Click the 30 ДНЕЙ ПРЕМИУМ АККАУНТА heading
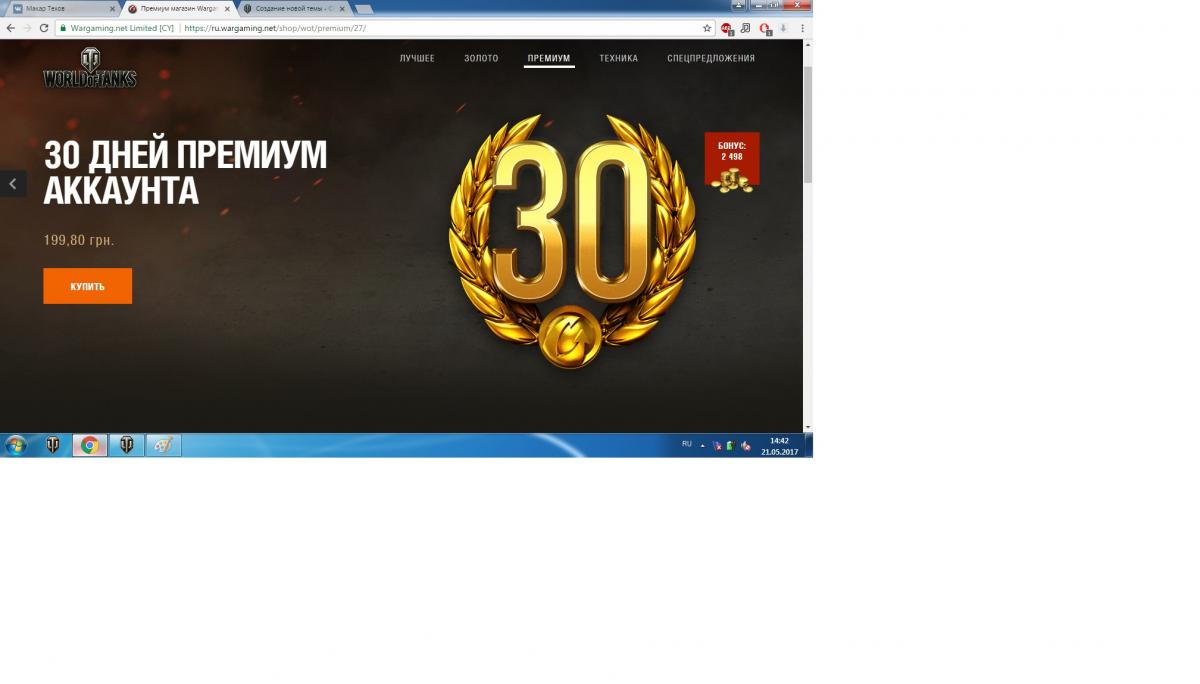Screen dimensions: 1200x684 [185, 172]
